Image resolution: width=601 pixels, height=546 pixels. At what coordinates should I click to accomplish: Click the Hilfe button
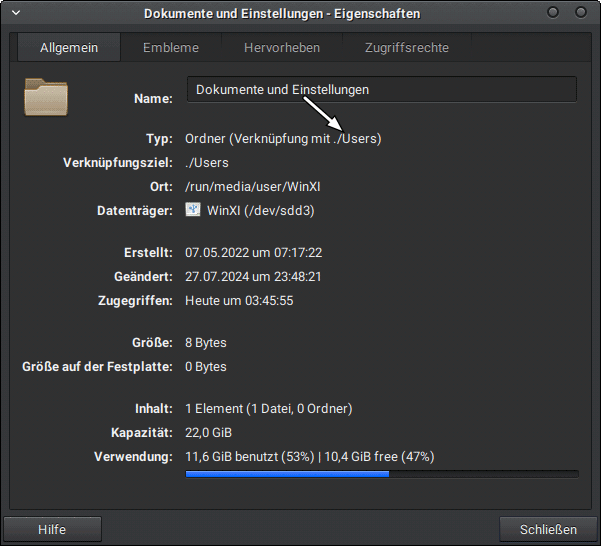pos(53,529)
